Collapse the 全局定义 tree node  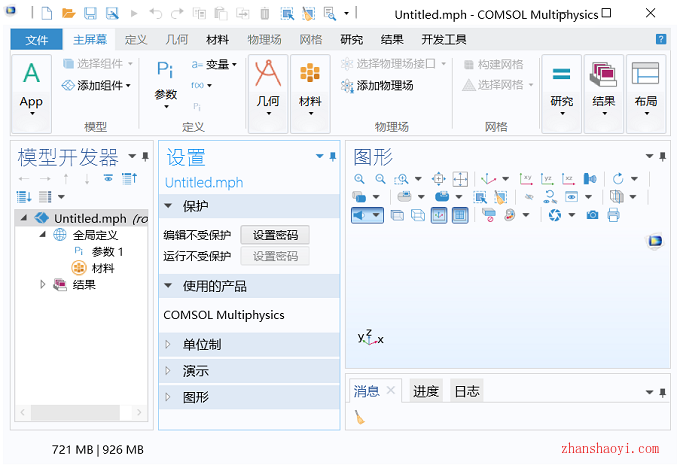pyautogui.click(x=42, y=235)
